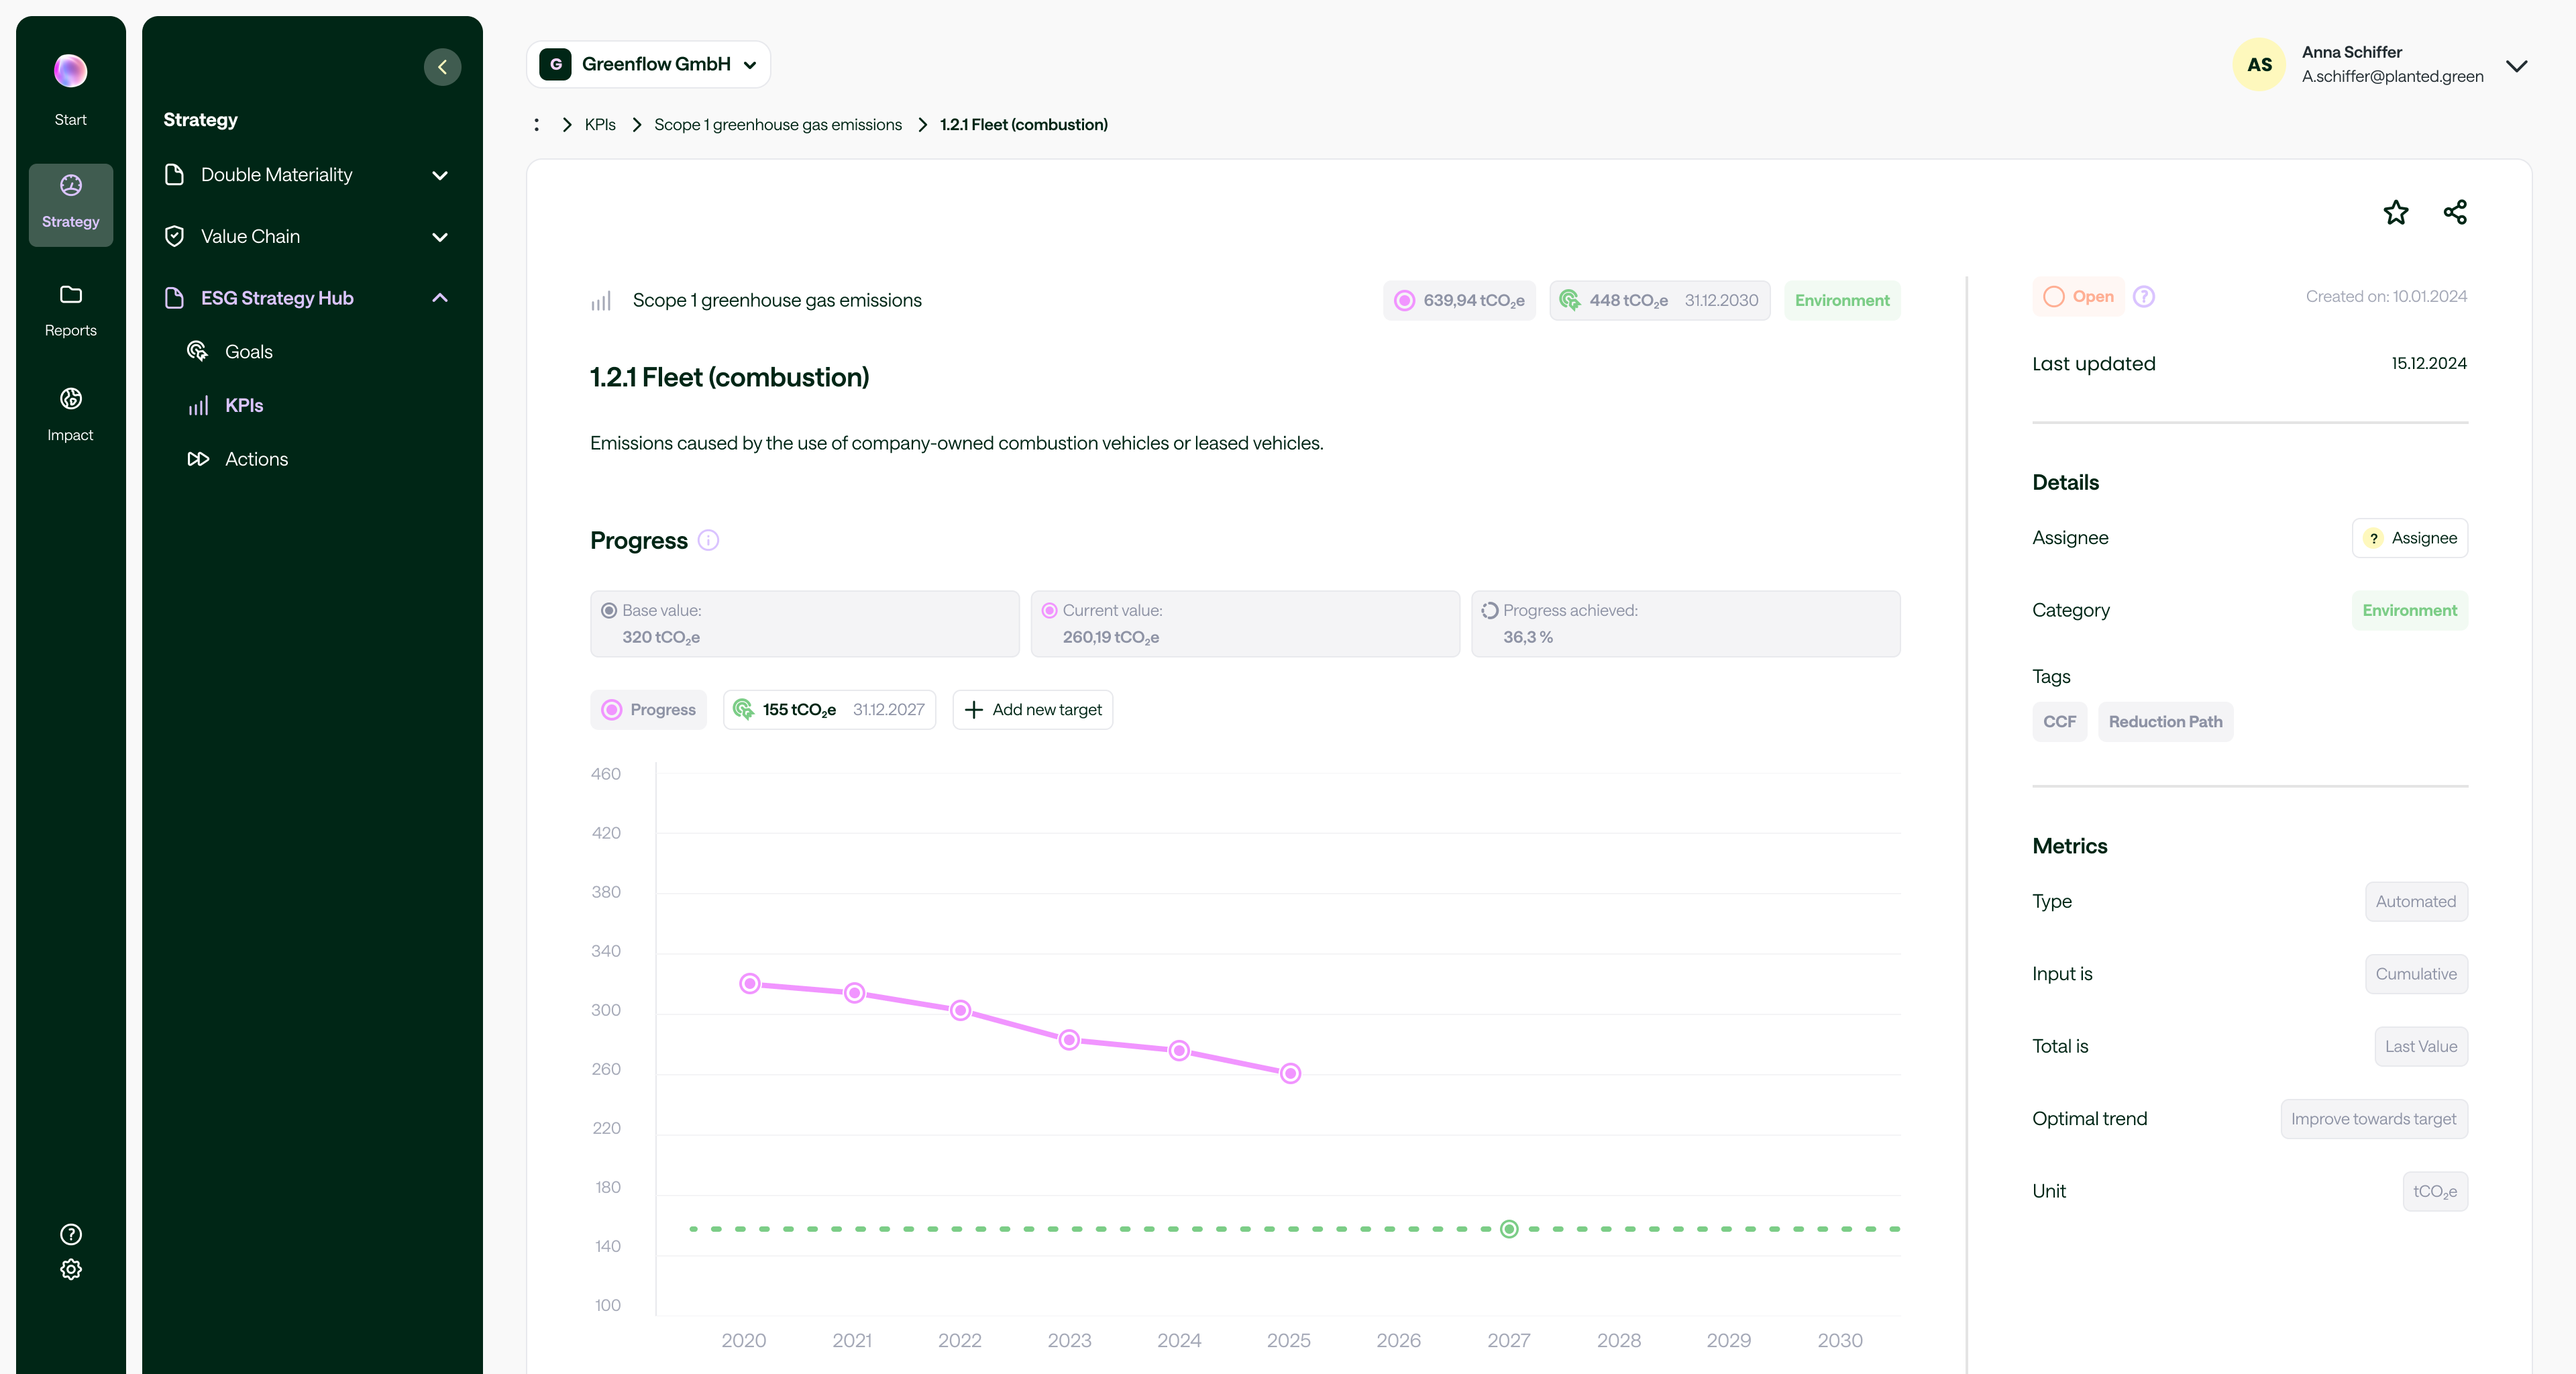Open the Reports folder icon
This screenshot has width=2576, height=1374.
pyautogui.click(x=70, y=295)
